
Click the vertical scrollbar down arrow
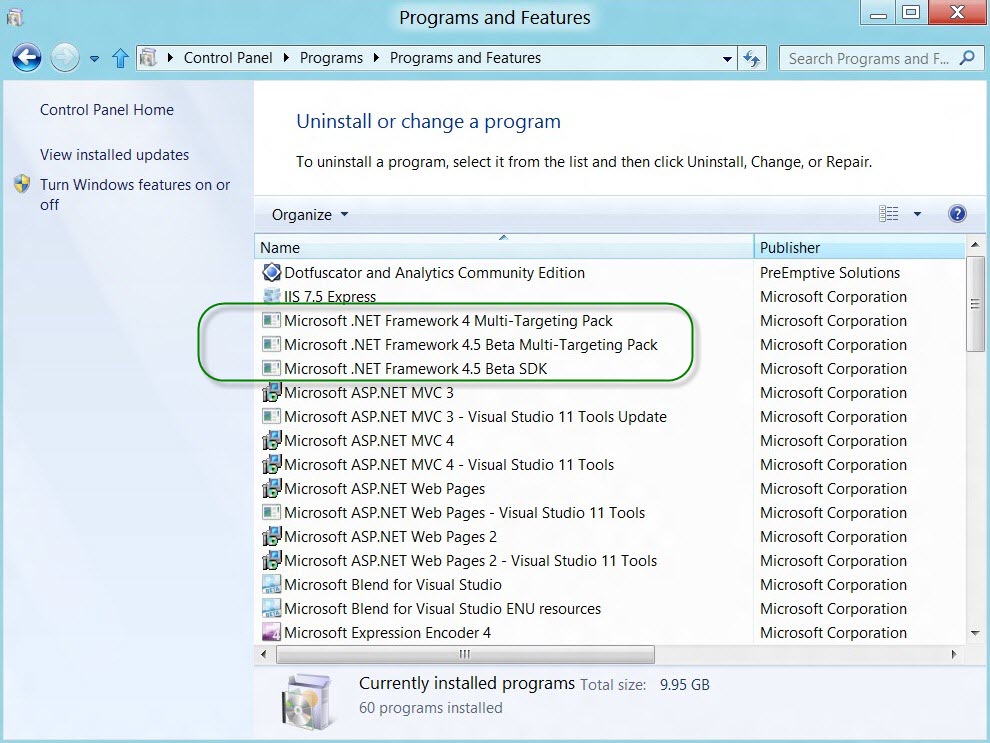click(x=975, y=633)
